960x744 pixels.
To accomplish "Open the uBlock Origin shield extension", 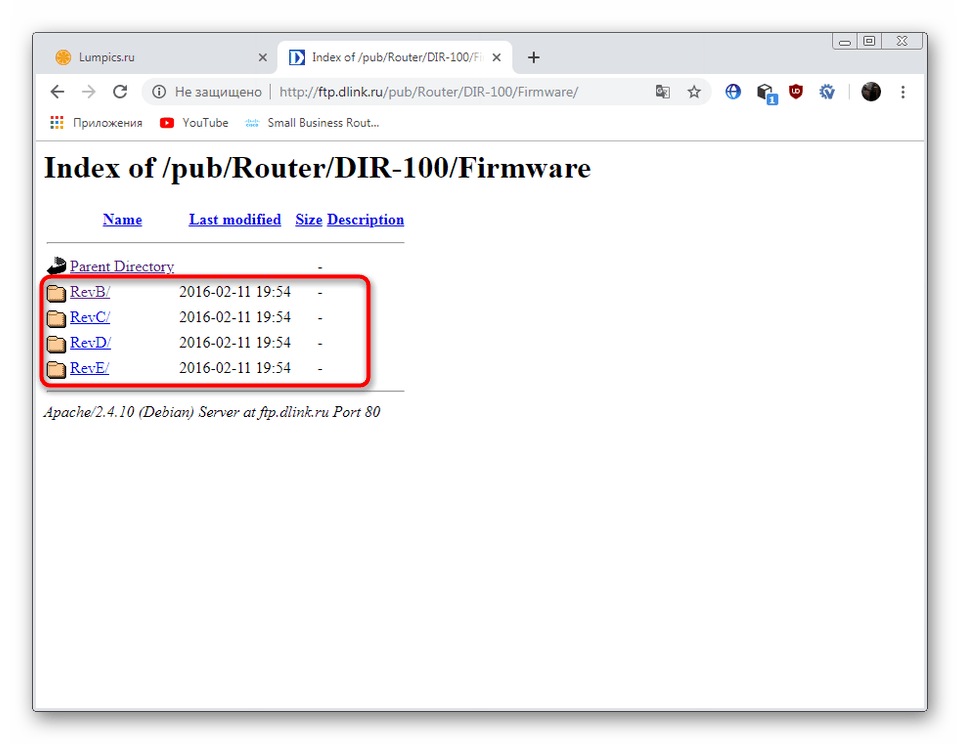I will [x=796, y=92].
